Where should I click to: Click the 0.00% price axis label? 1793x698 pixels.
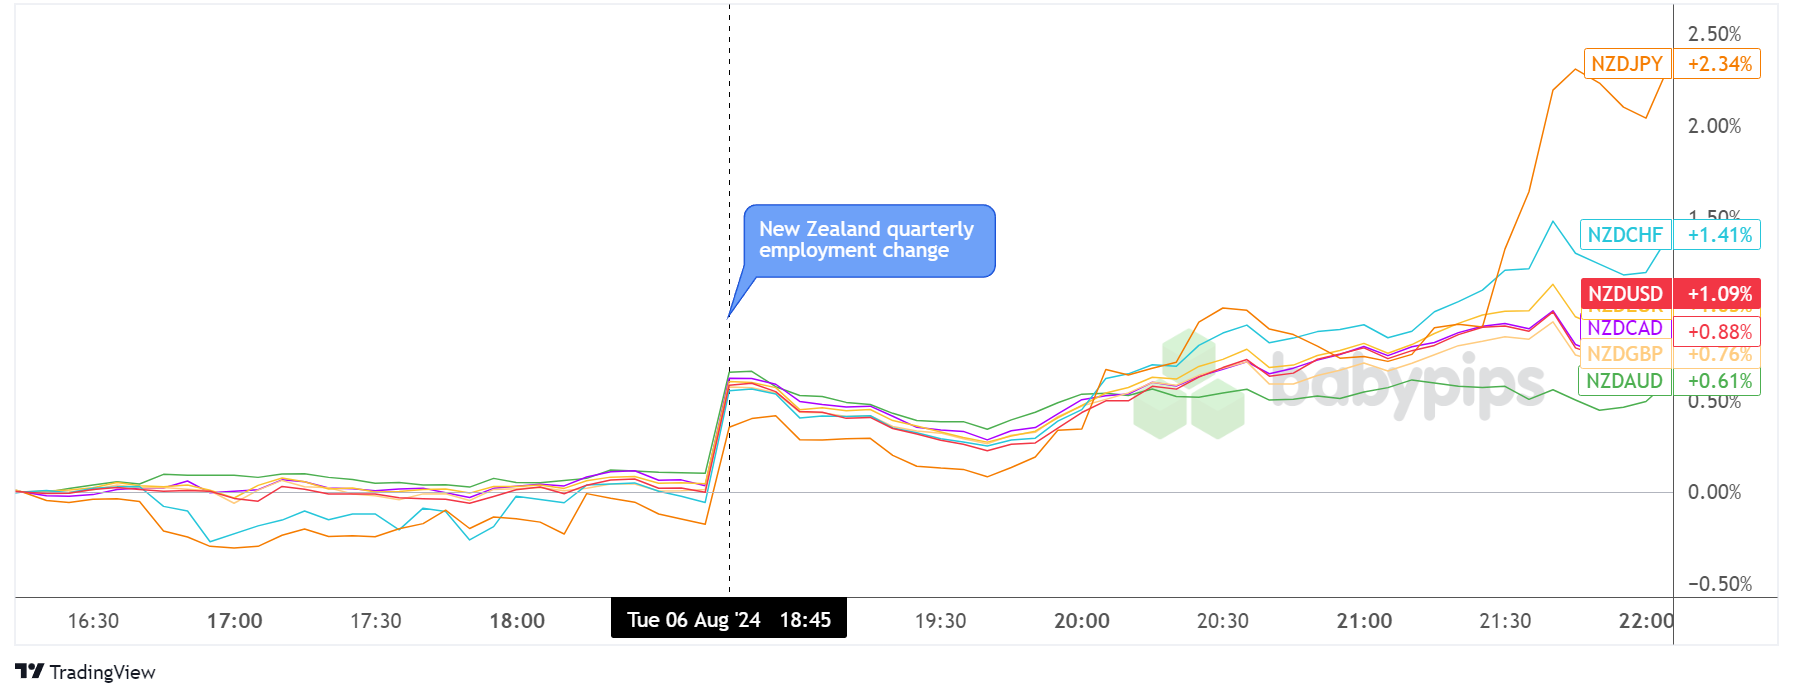[x=1714, y=492]
